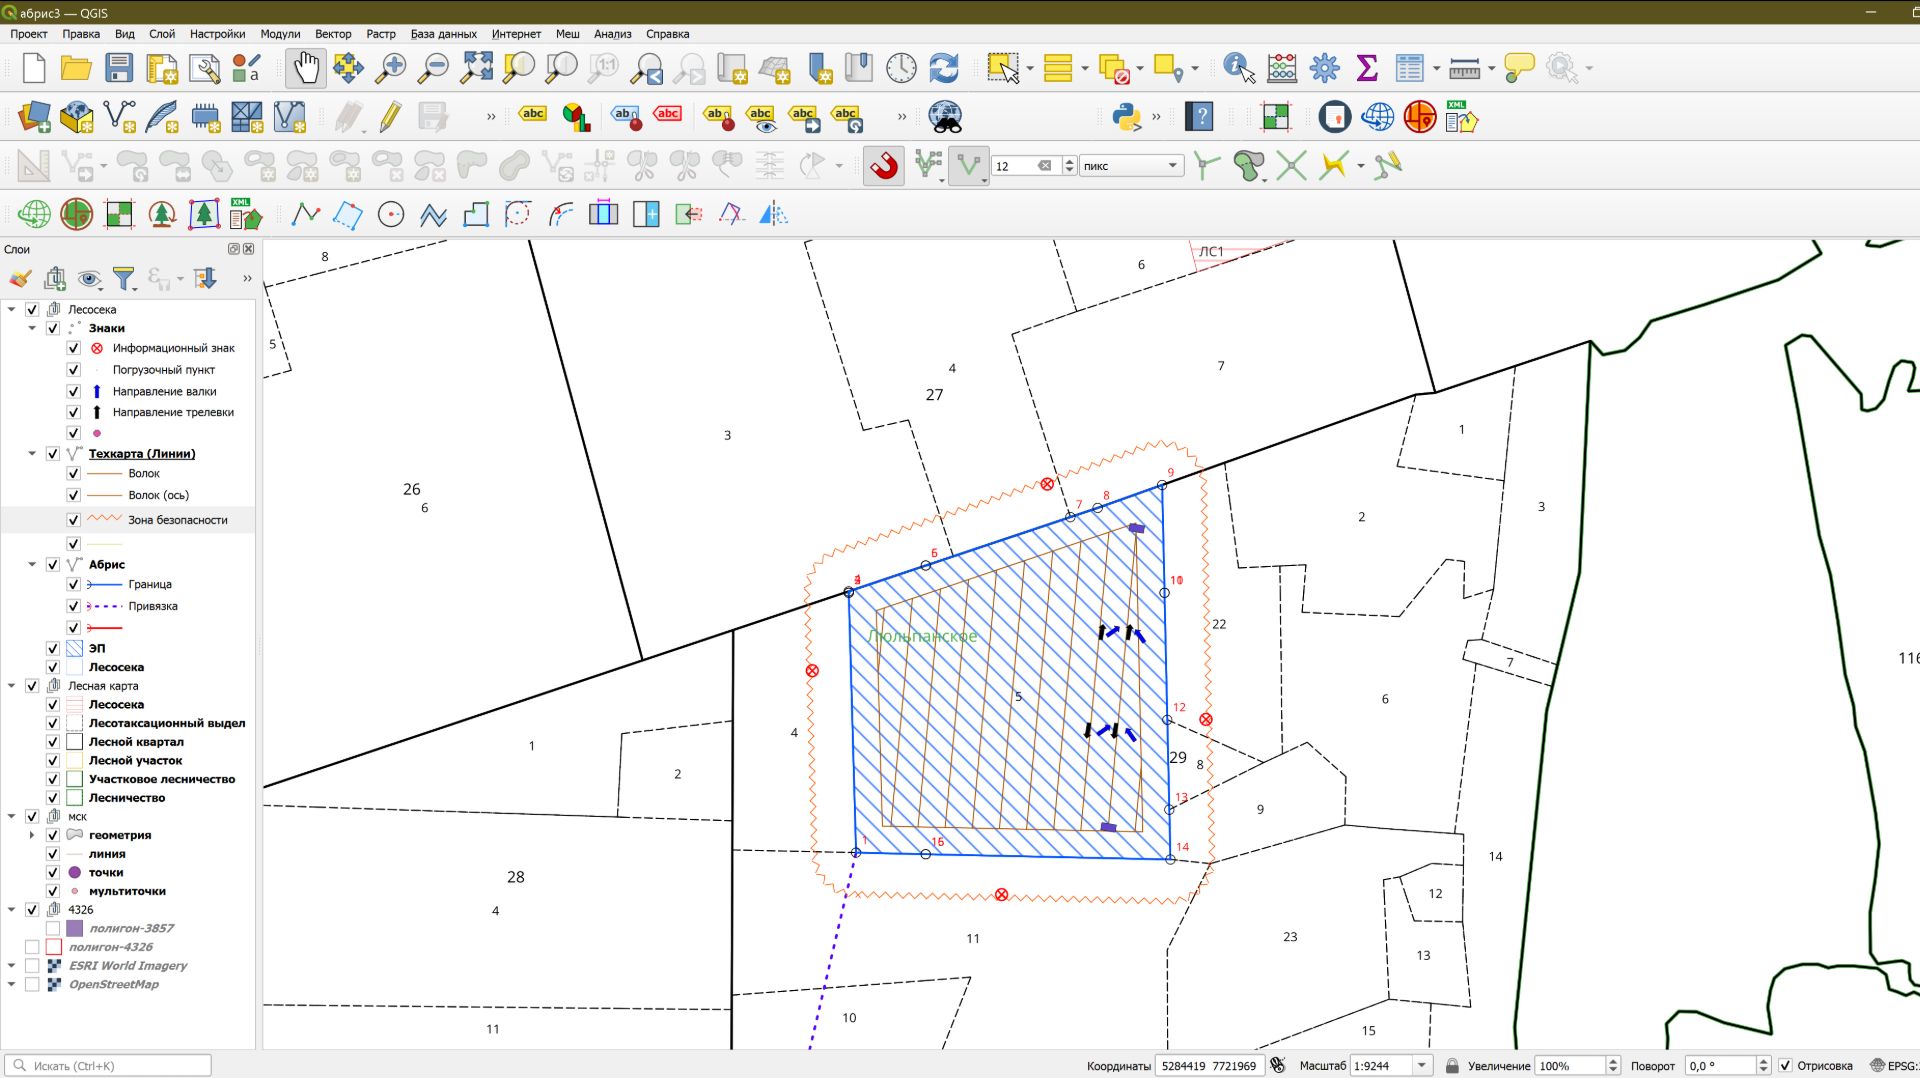This screenshot has height=1078, width=1920.
Task: Uncheck the Лесосека group checkbox
Action: tap(32, 309)
